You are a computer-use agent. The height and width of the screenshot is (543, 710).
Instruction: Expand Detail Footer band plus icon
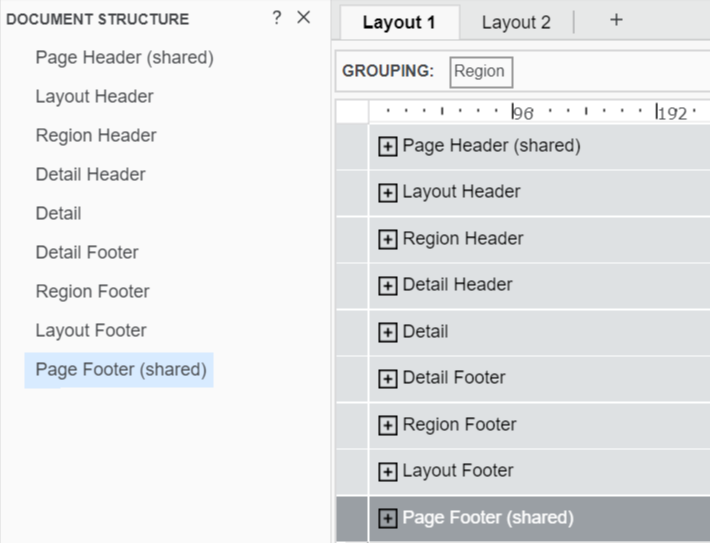click(x=388, y=379)
